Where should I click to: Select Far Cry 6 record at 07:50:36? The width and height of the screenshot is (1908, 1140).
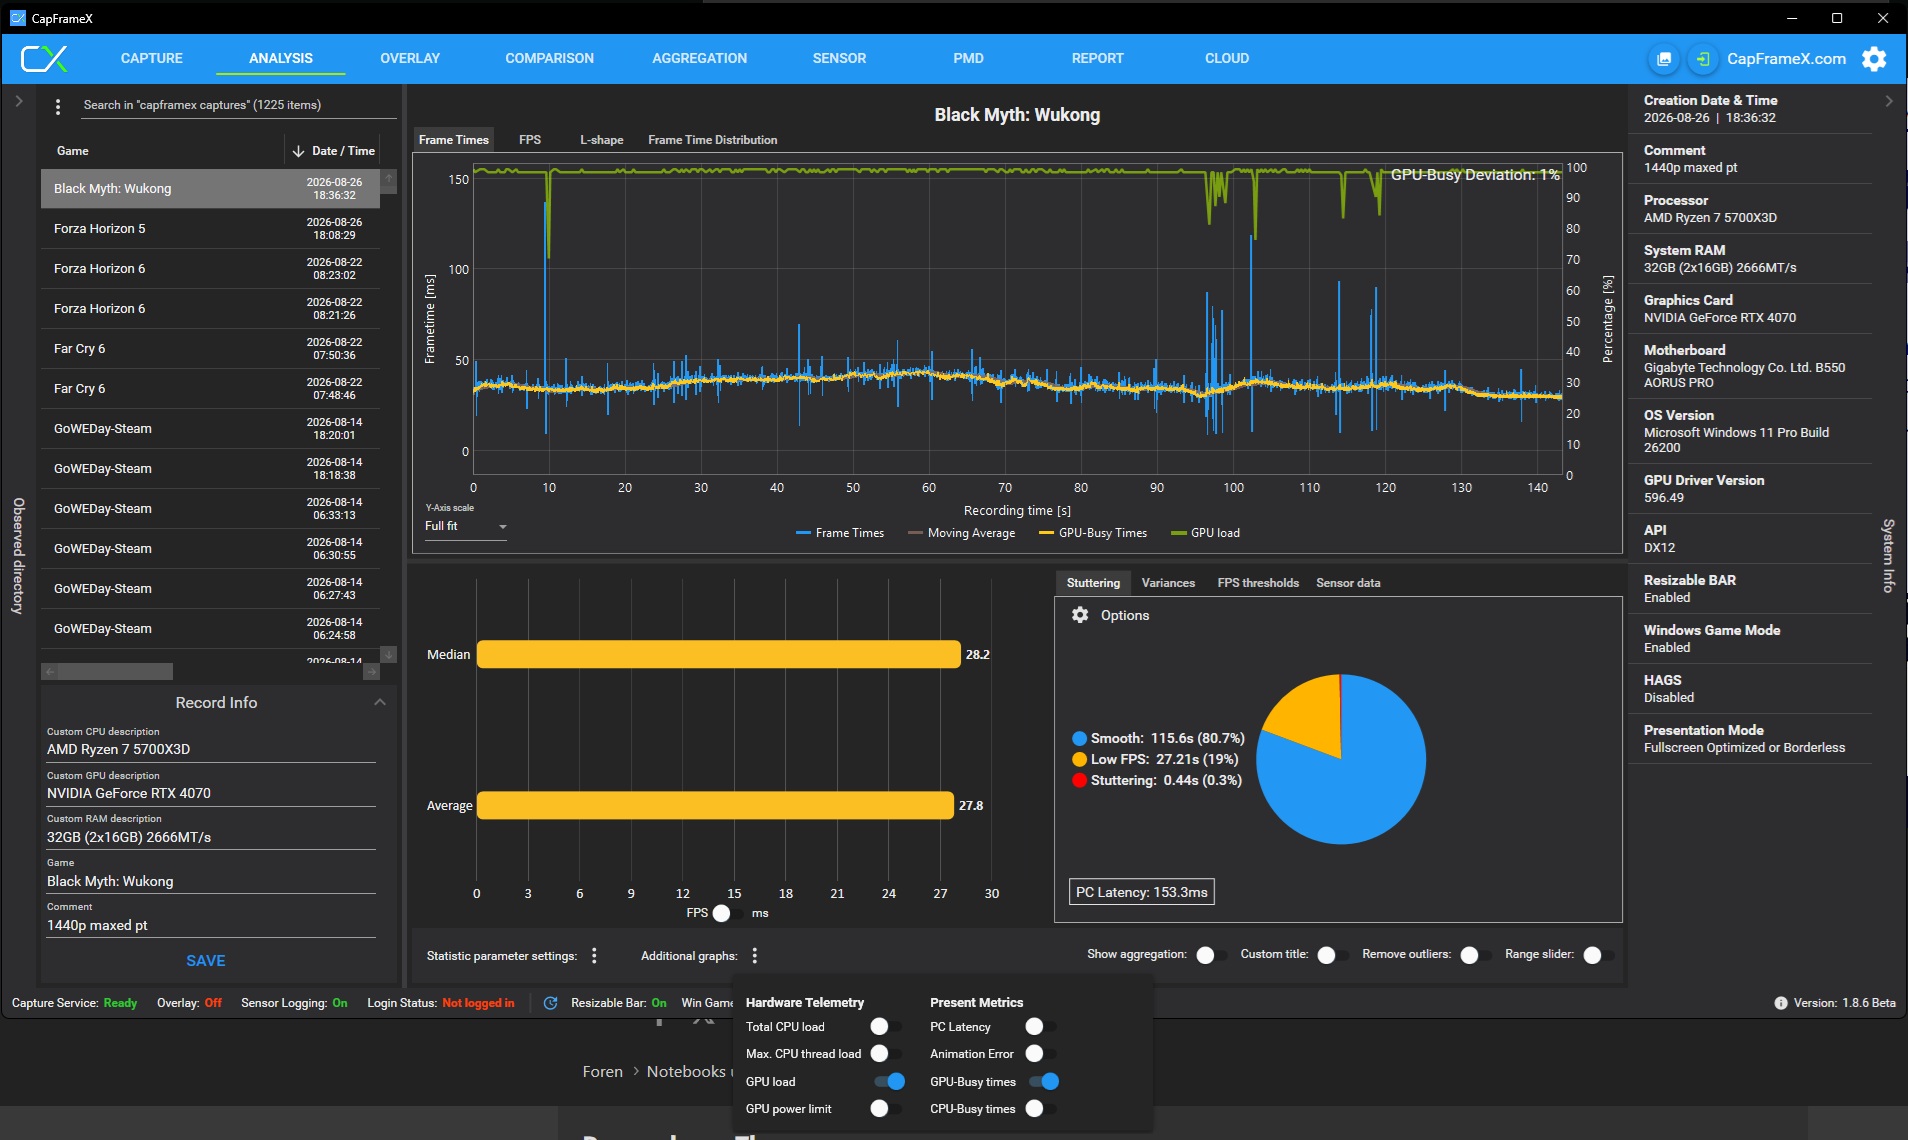210,349
